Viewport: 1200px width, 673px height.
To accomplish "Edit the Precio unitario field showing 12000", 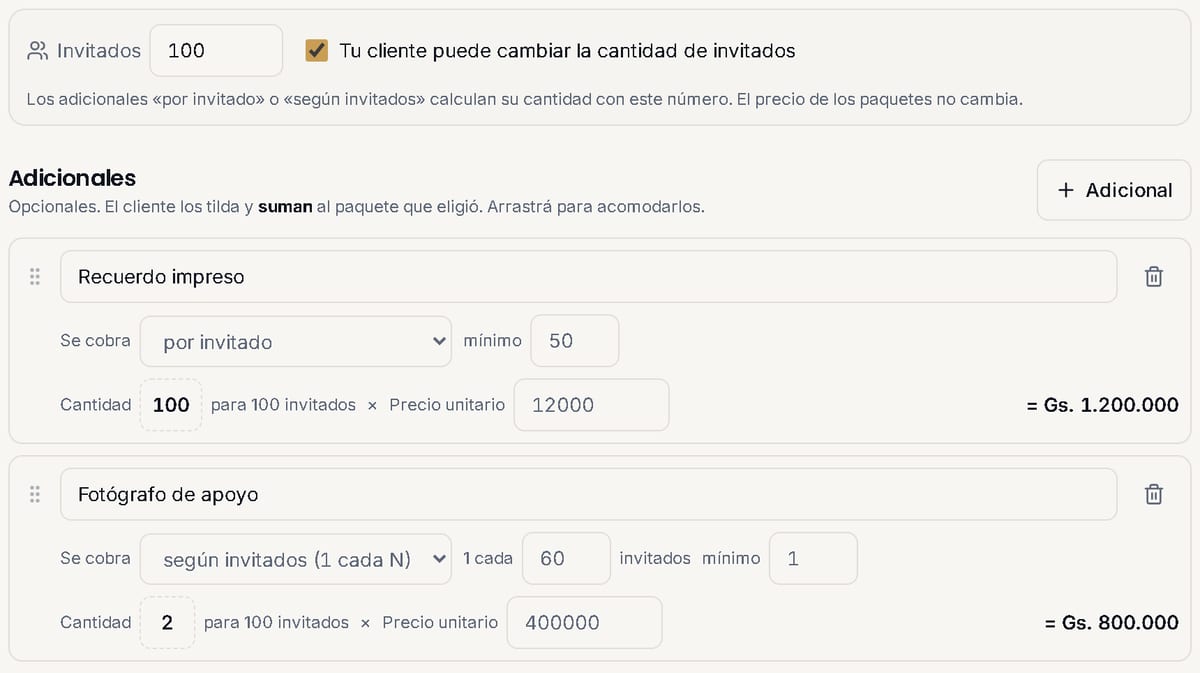I will point(591,405).
